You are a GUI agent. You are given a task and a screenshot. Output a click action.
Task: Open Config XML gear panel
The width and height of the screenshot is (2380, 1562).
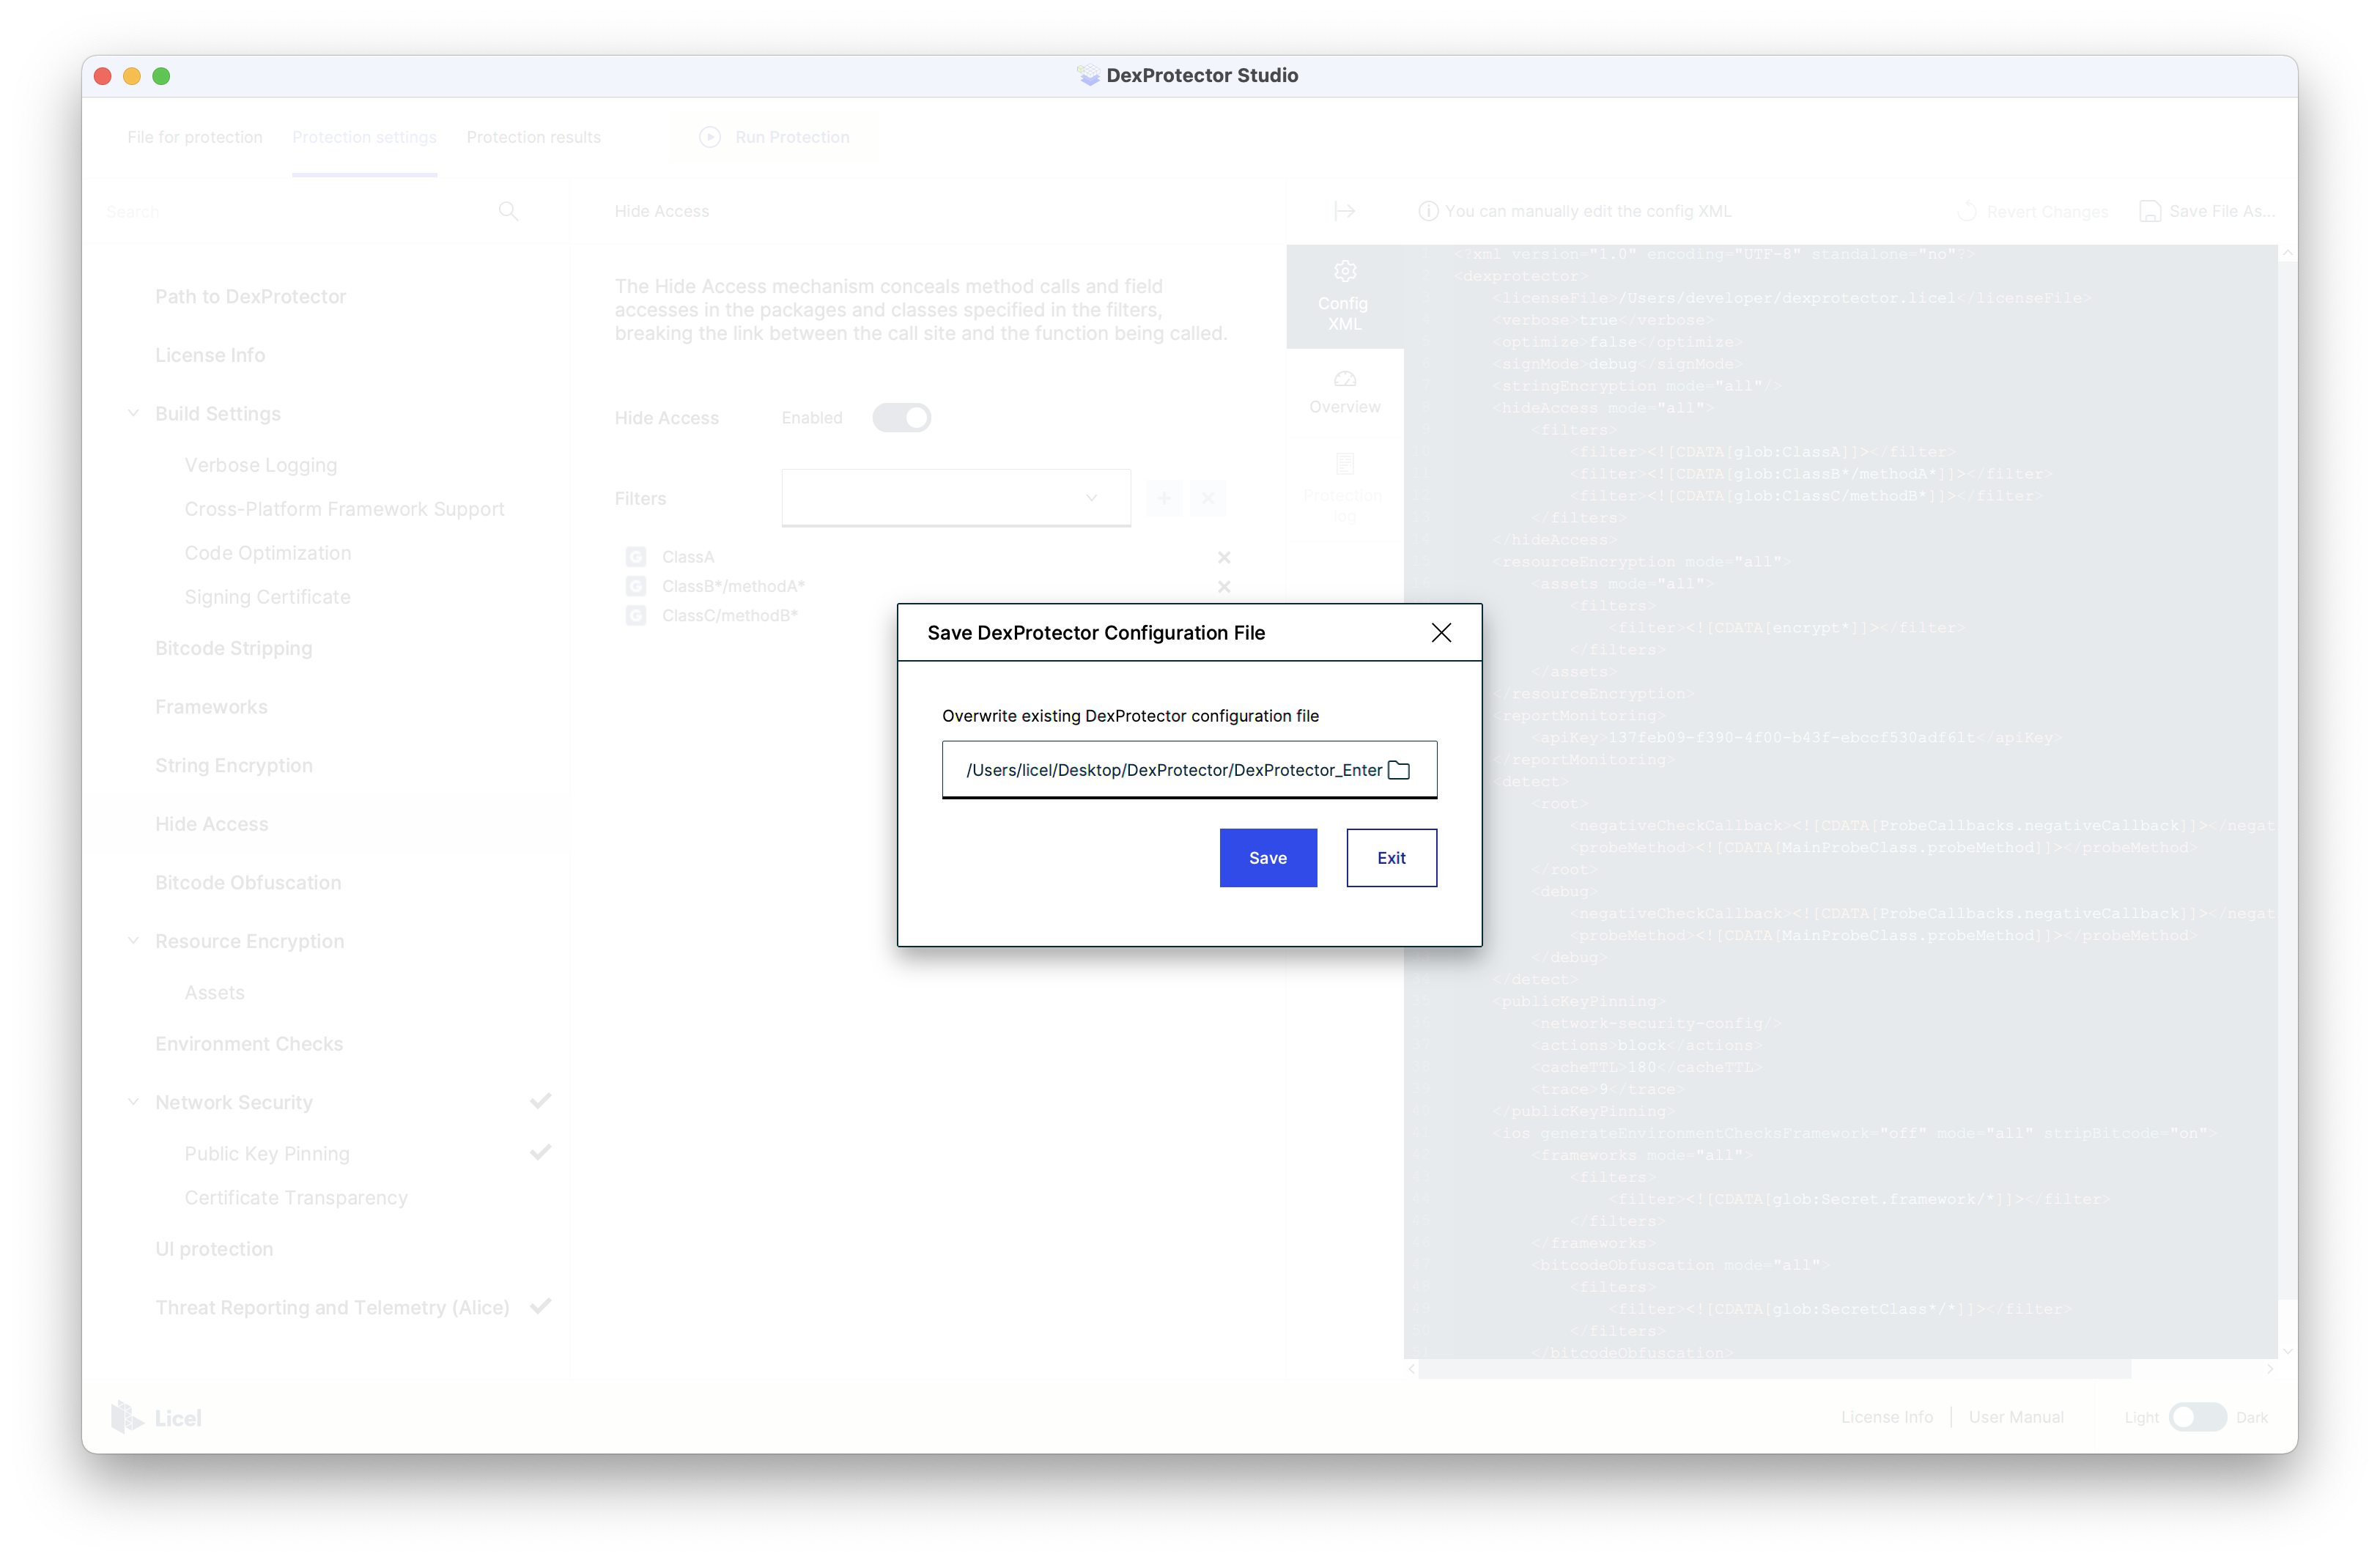(1344, 296)
